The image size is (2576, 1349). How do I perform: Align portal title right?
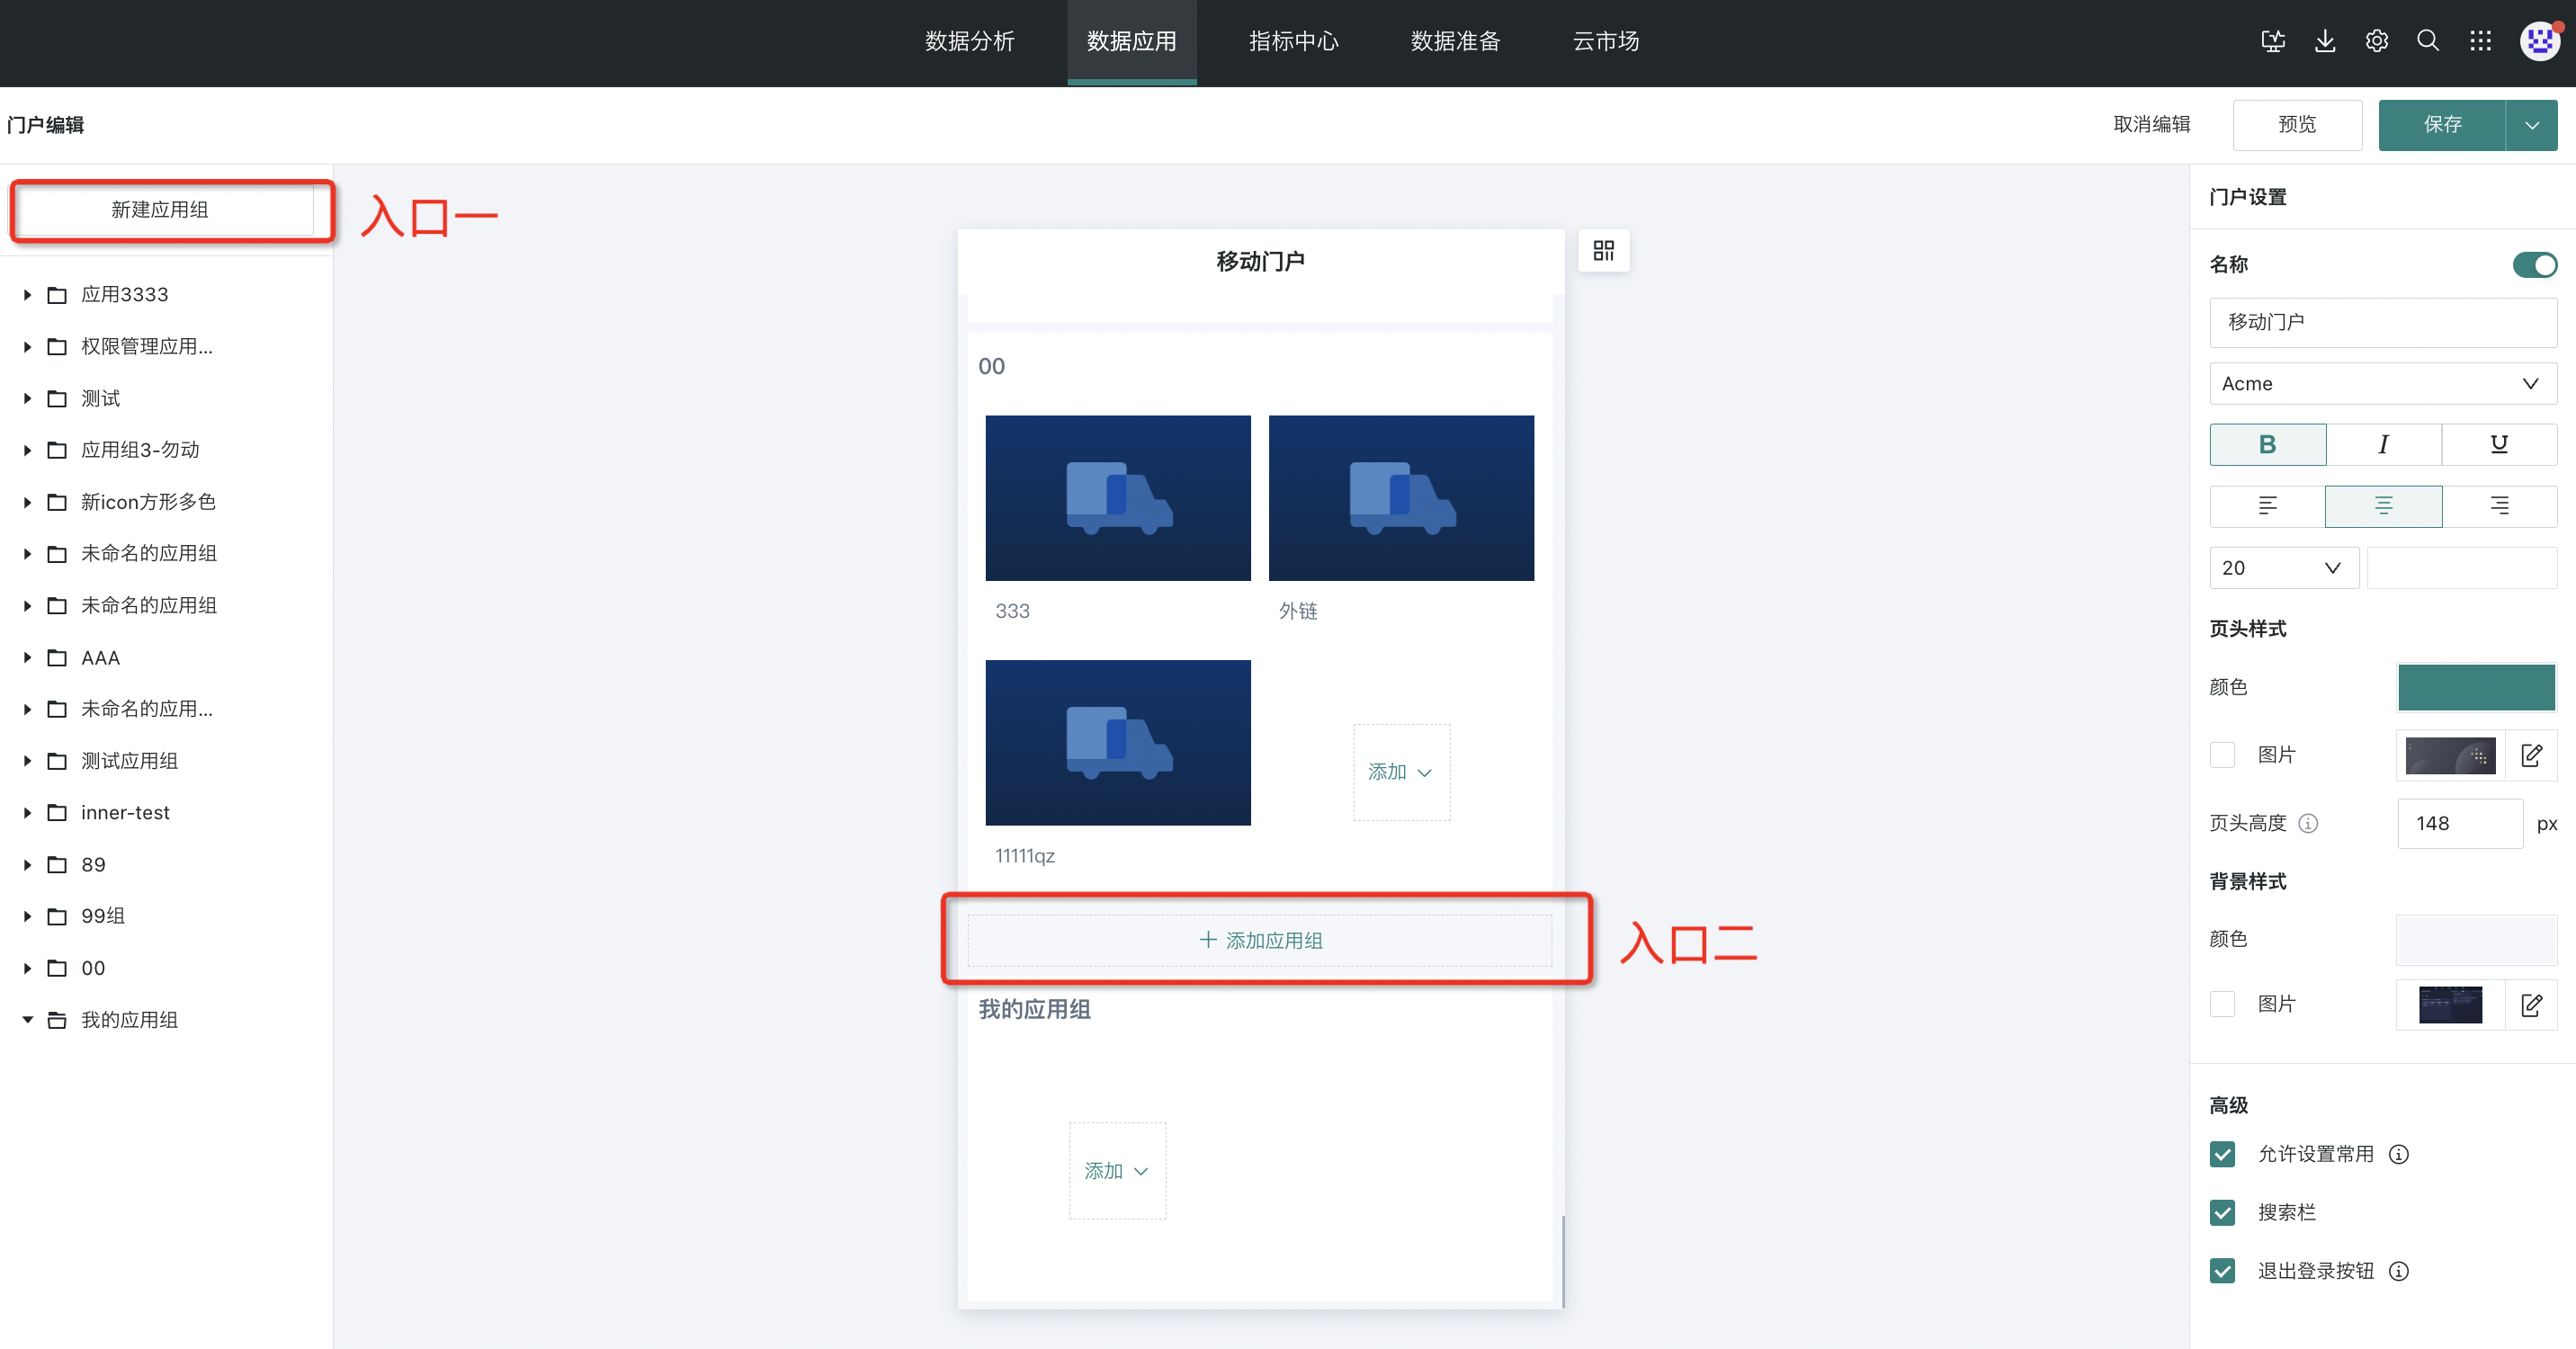(x=2499, y=506)
